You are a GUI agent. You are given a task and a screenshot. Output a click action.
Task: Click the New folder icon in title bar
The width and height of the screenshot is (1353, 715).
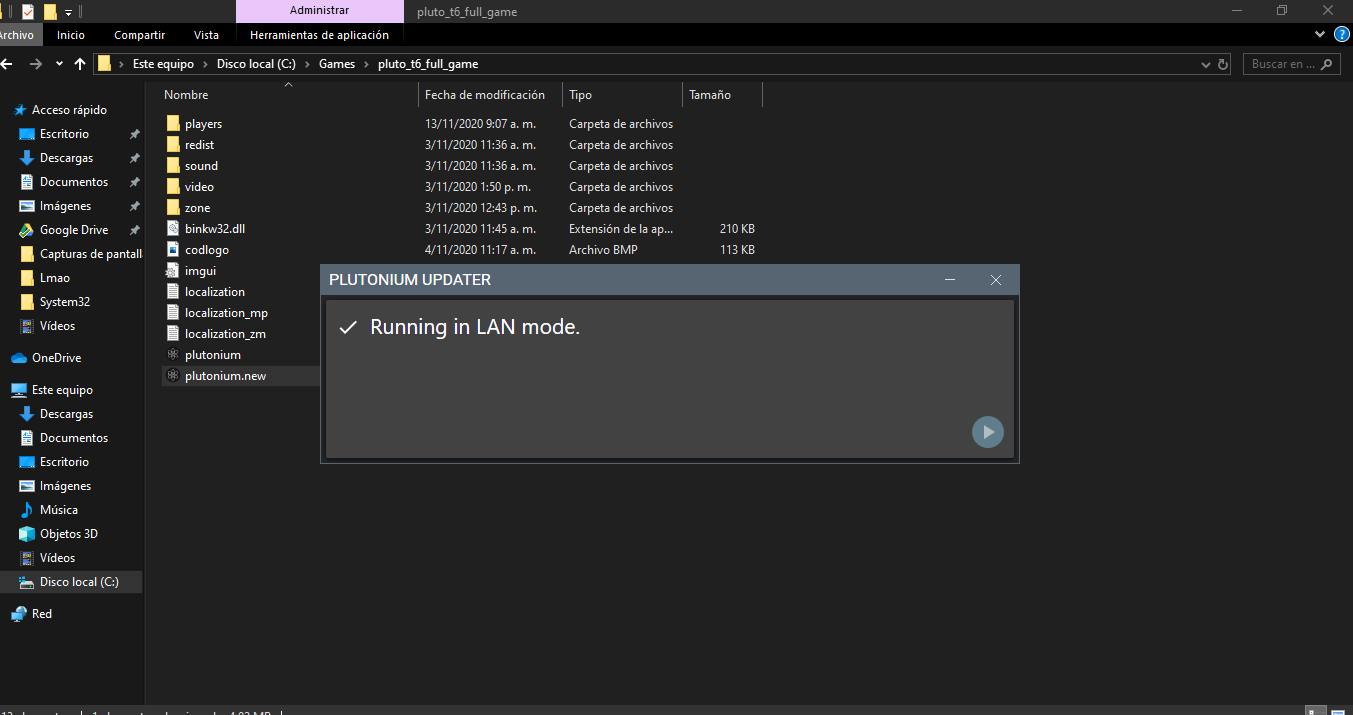[49, 12]
